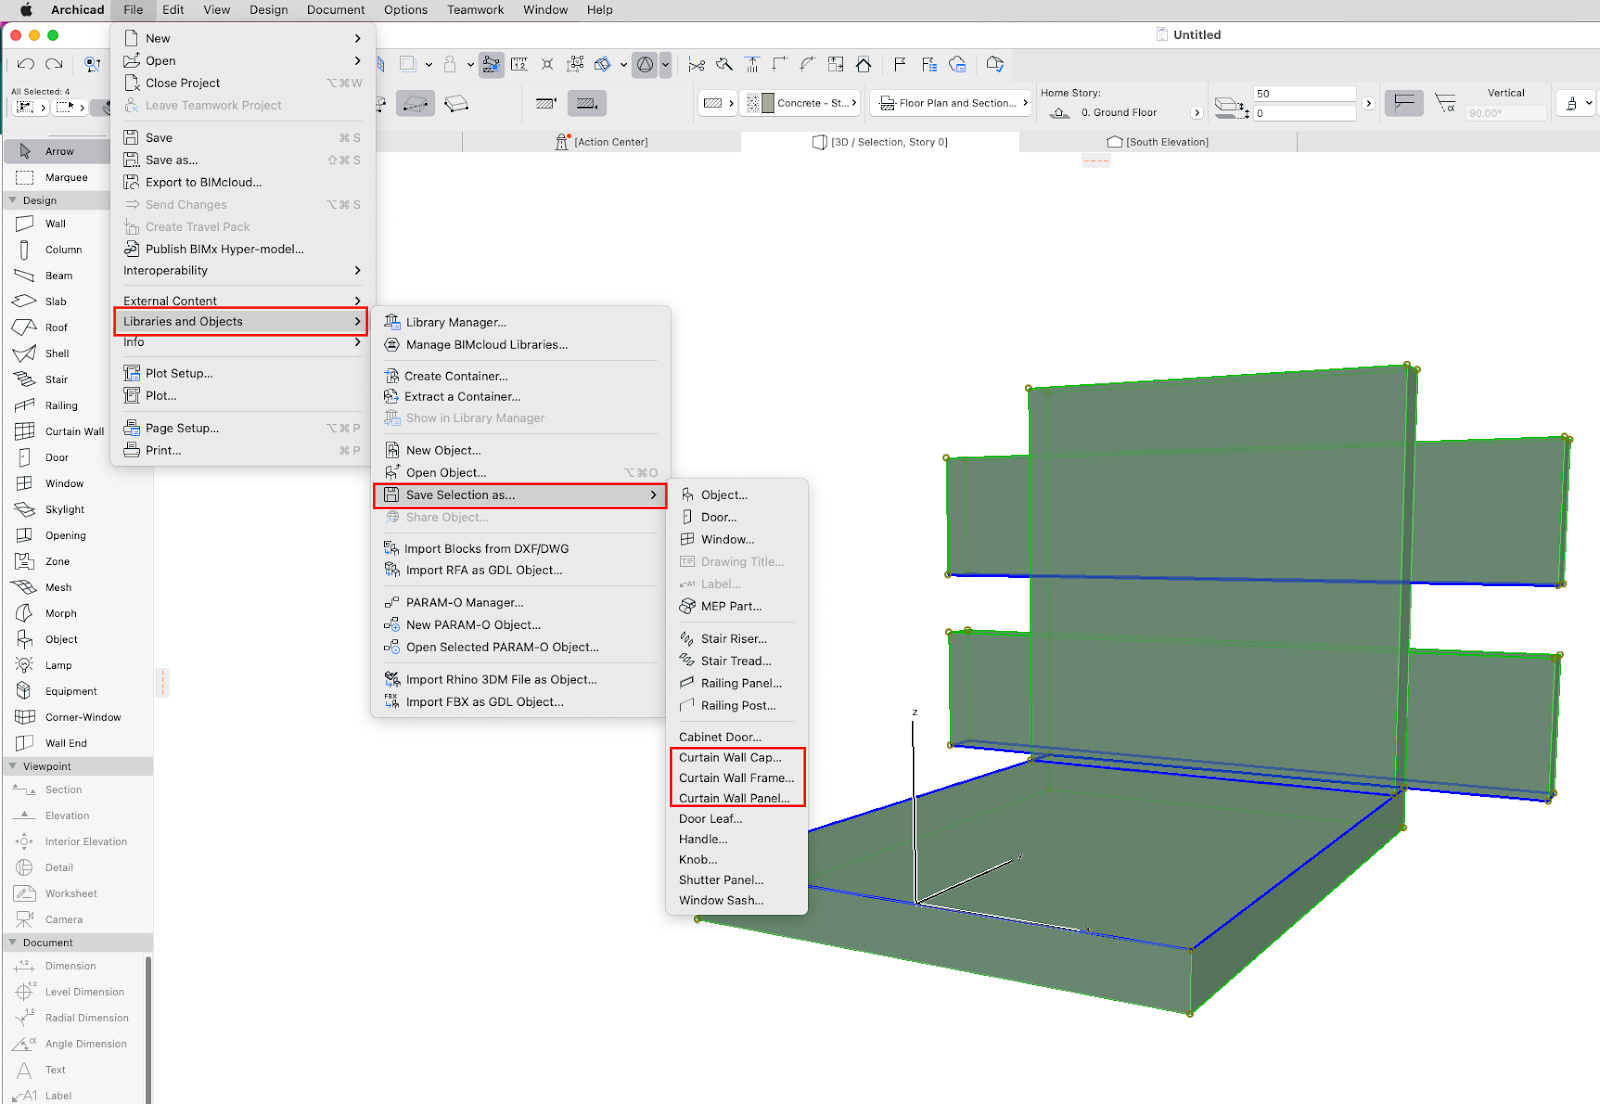Choose Curtain Wall Frame... entry
Viewport: 1600px width, 1104px height.
pyautogui.click(x=736, y=778)
